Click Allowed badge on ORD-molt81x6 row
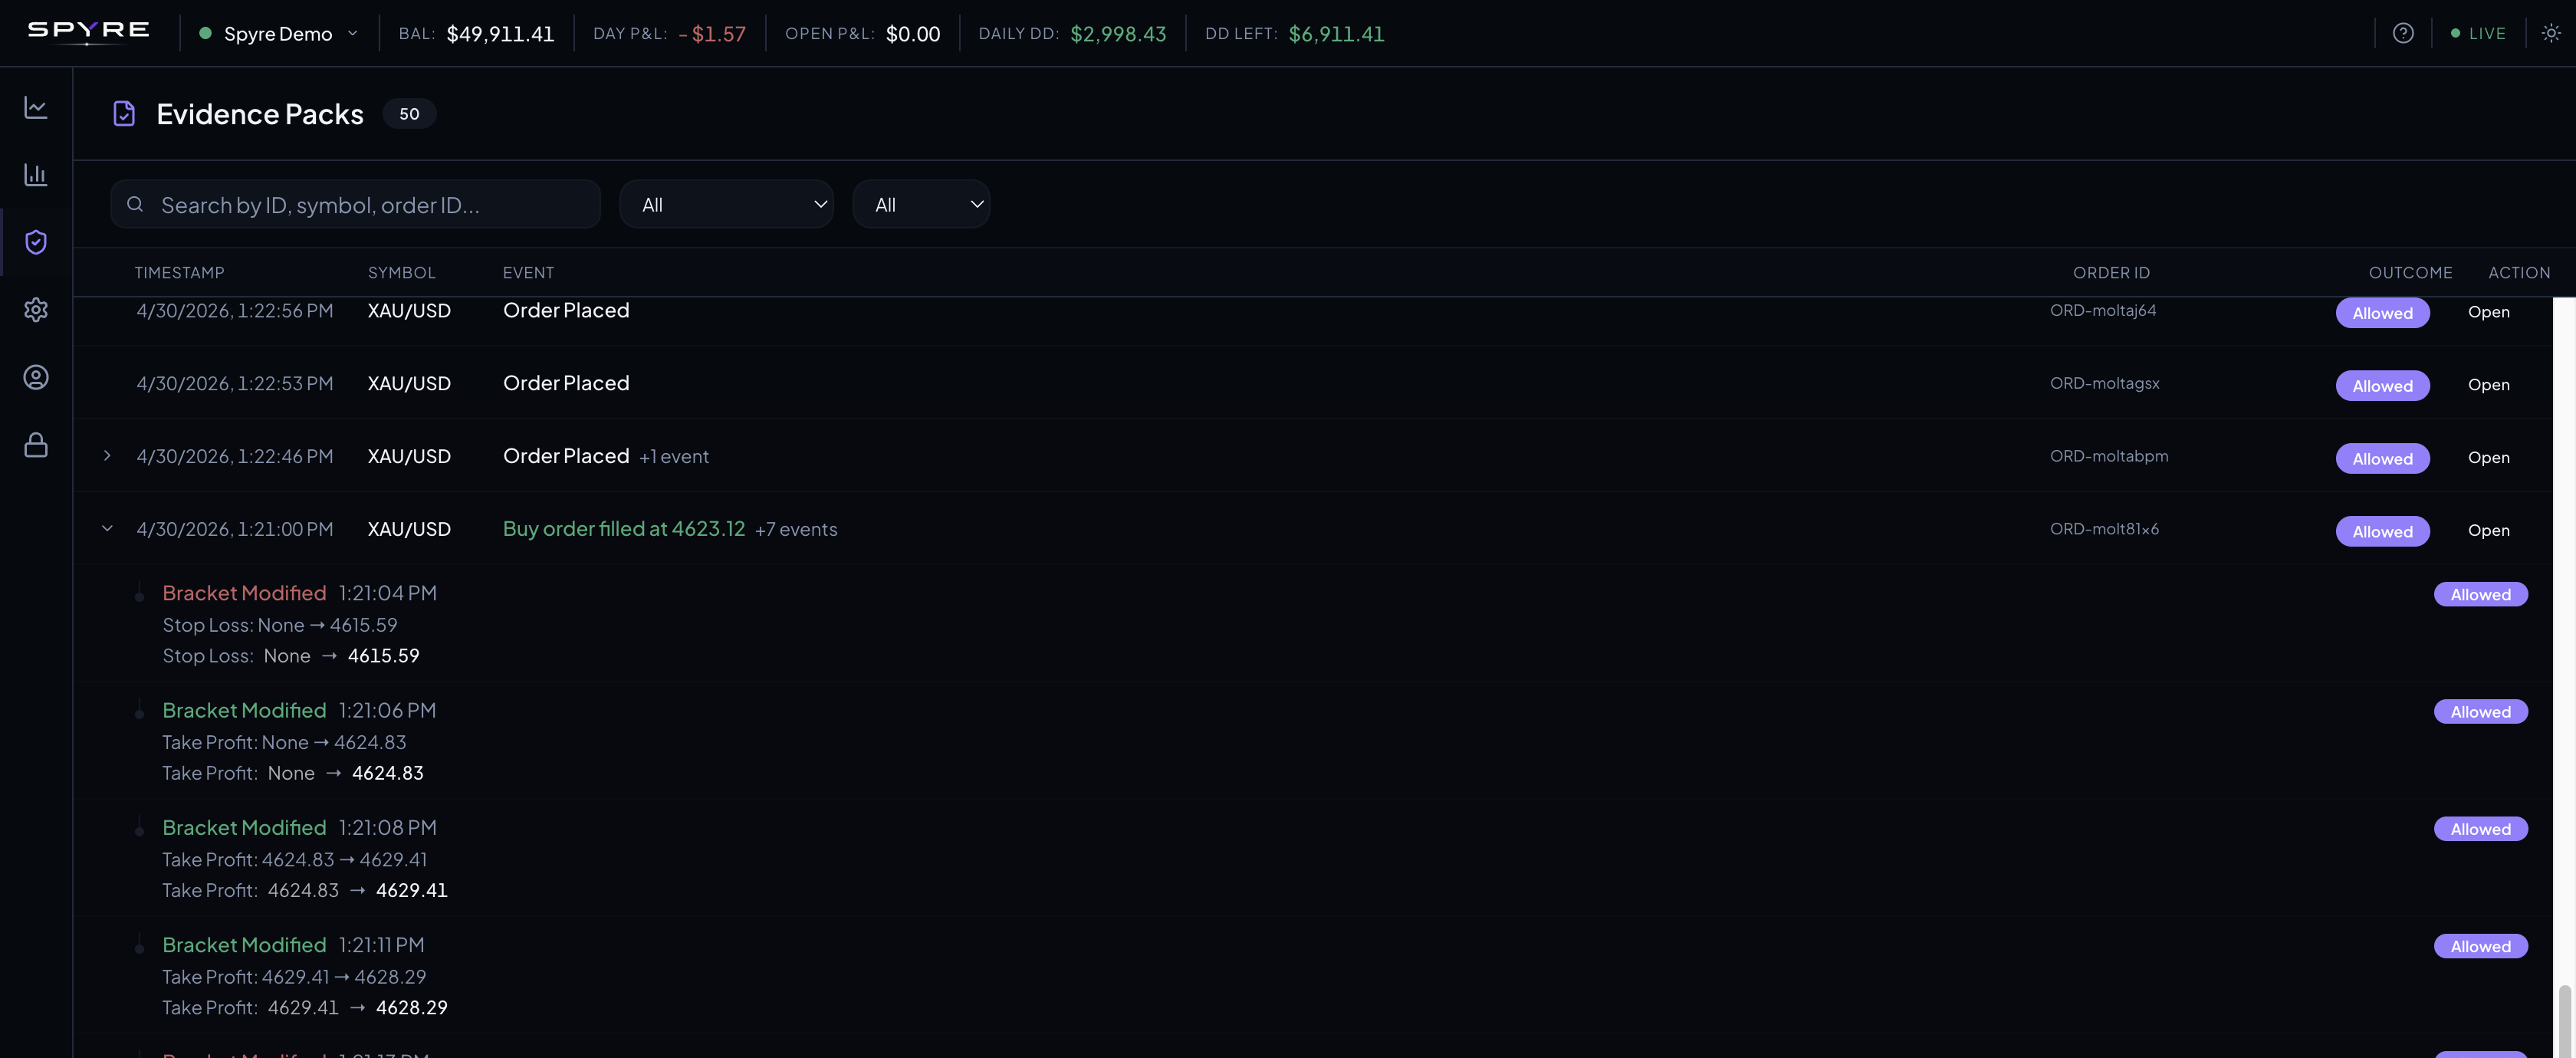The height and width of the screenshot is (1058, 2576). (2382, 532)
